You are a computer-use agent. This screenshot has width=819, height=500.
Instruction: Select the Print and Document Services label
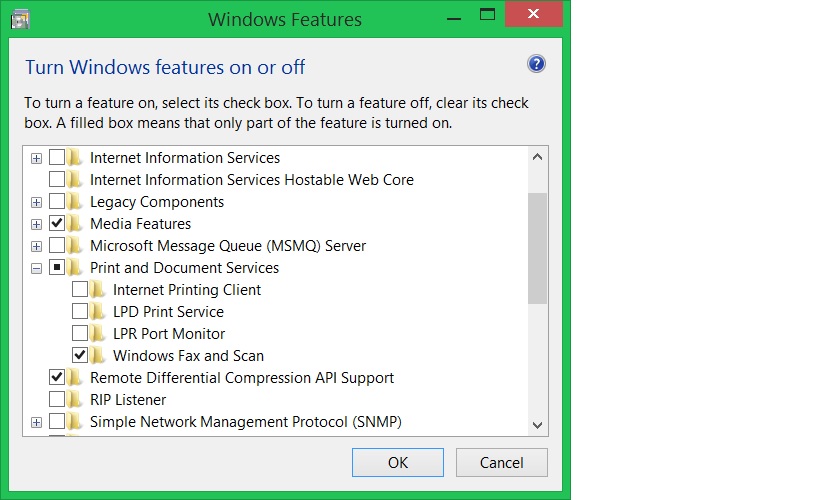[x=184, y=268]
